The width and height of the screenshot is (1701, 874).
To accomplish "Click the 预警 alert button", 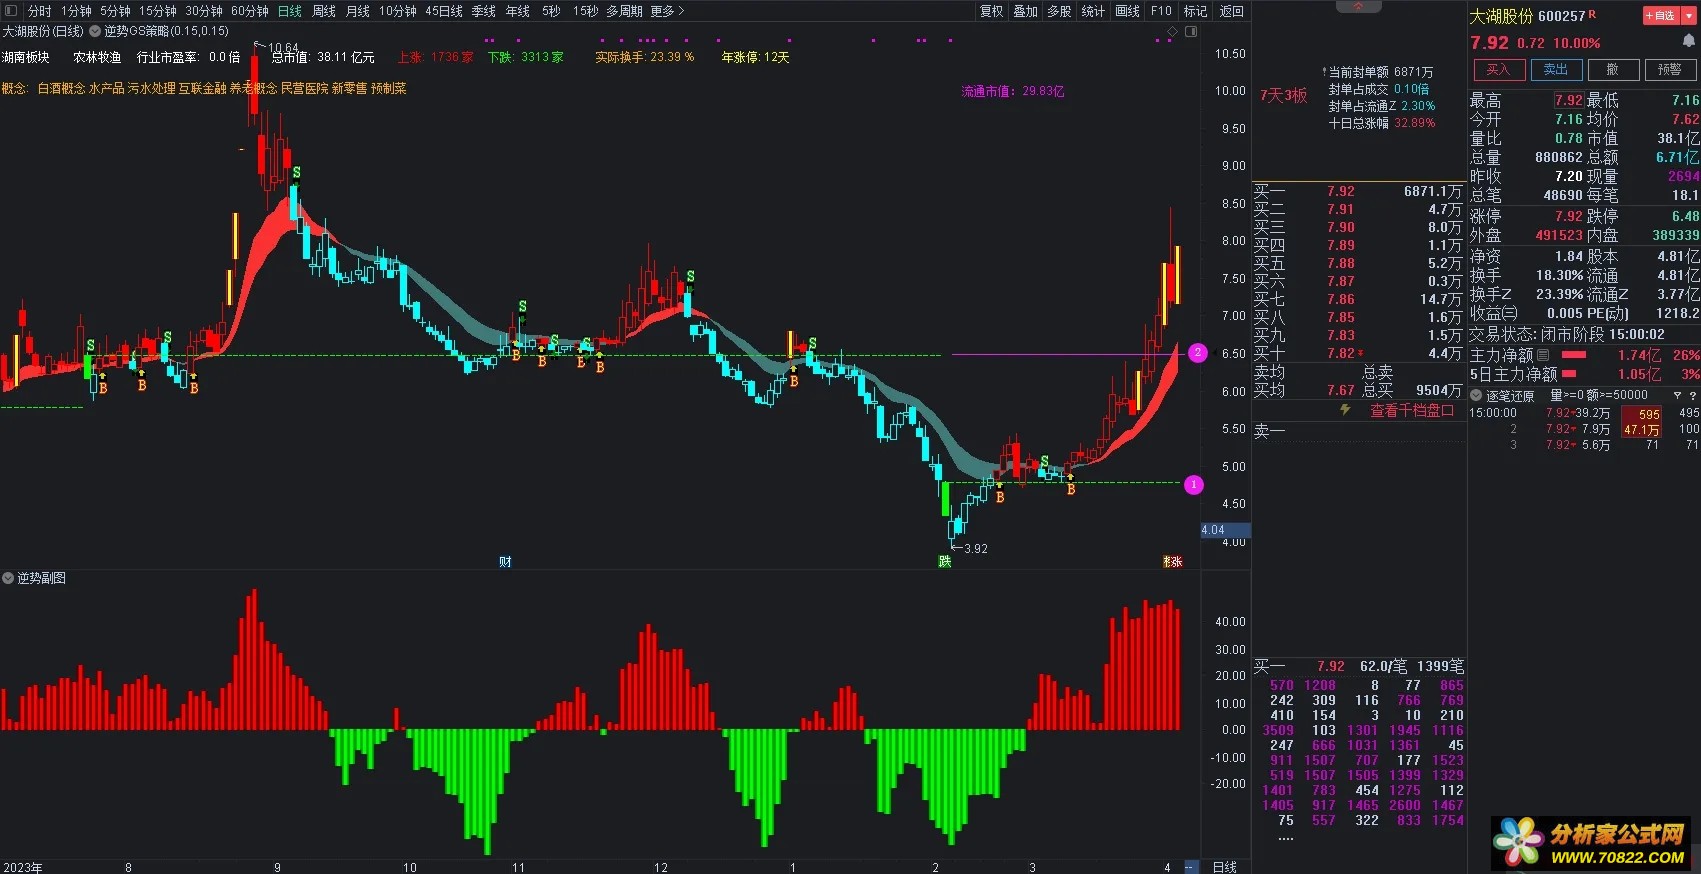I will tap(1670, 70).
